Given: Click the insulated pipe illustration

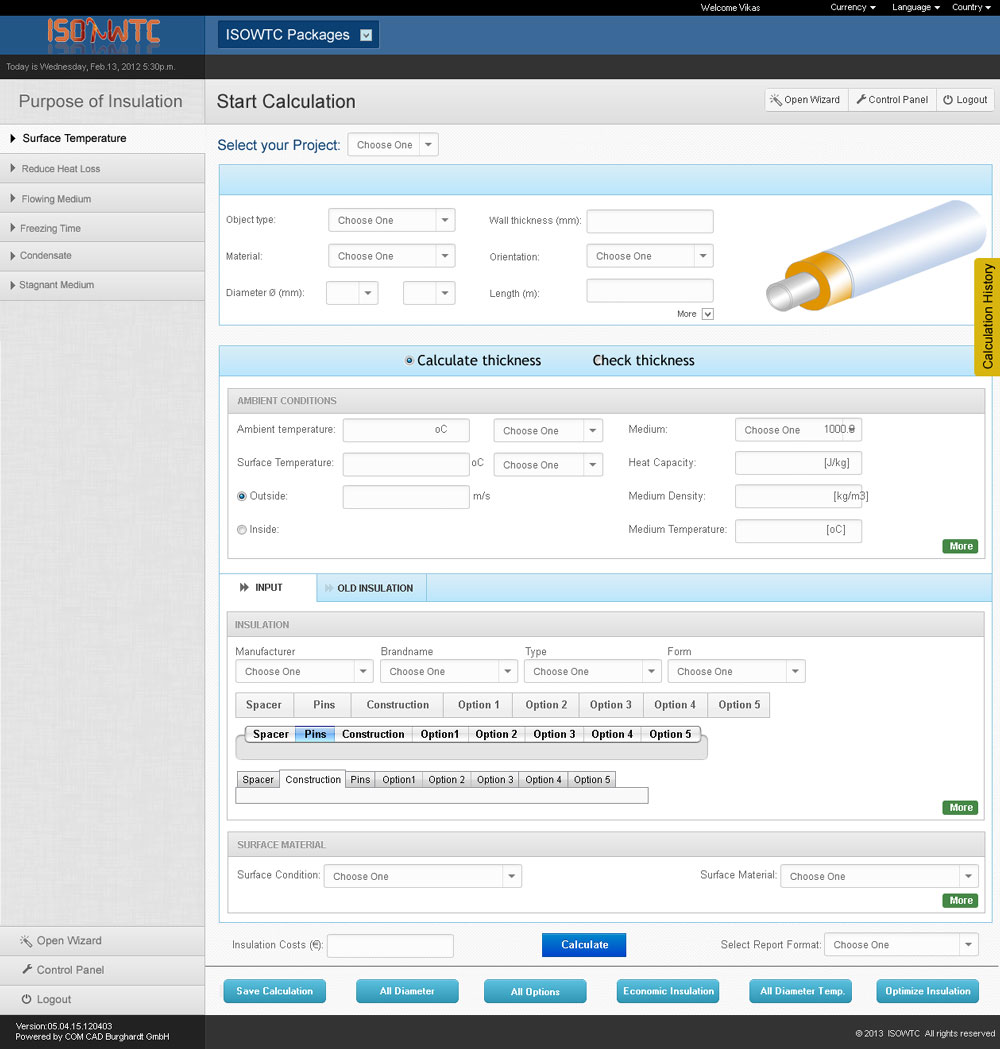Looking at the screenshot, I should point(876,257).
